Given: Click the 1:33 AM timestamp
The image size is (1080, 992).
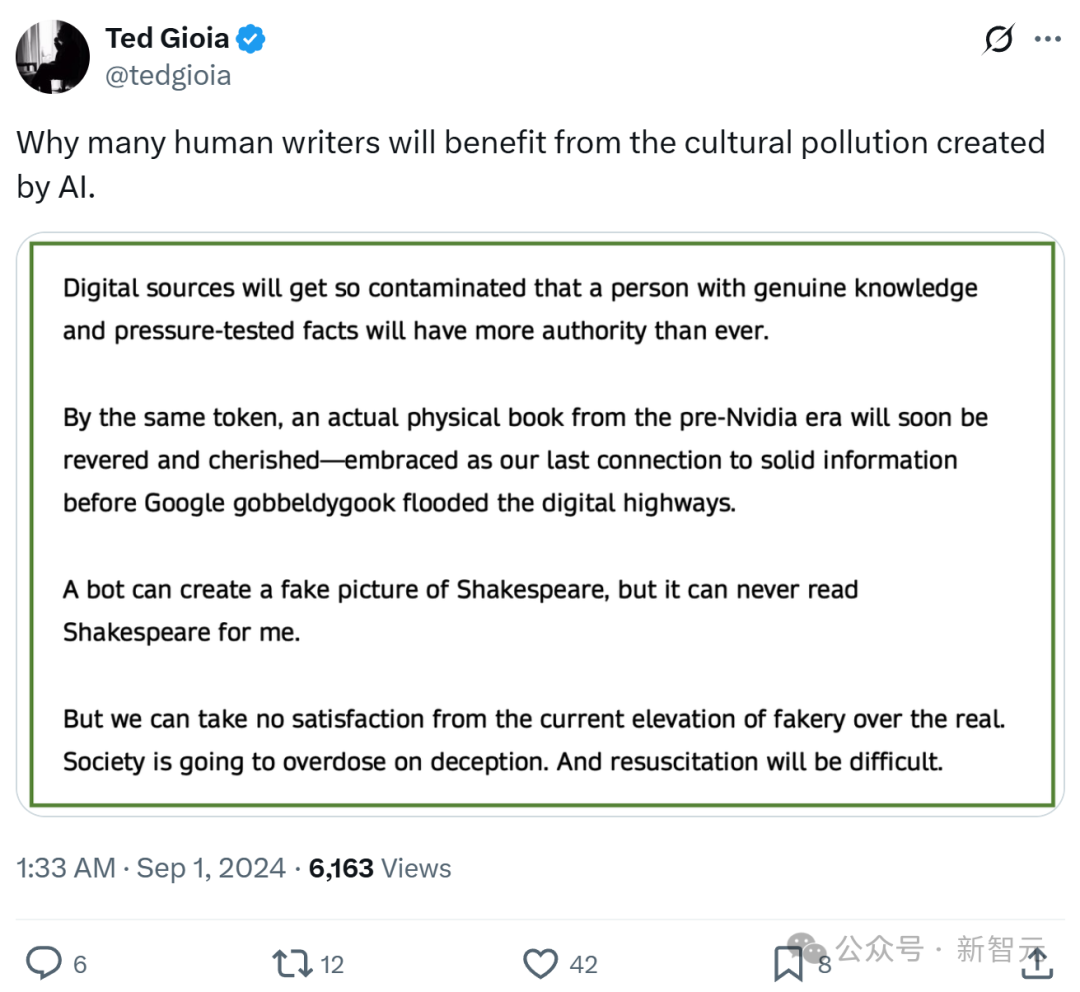Looking at the screenshot, I should (x=66, y=868).
